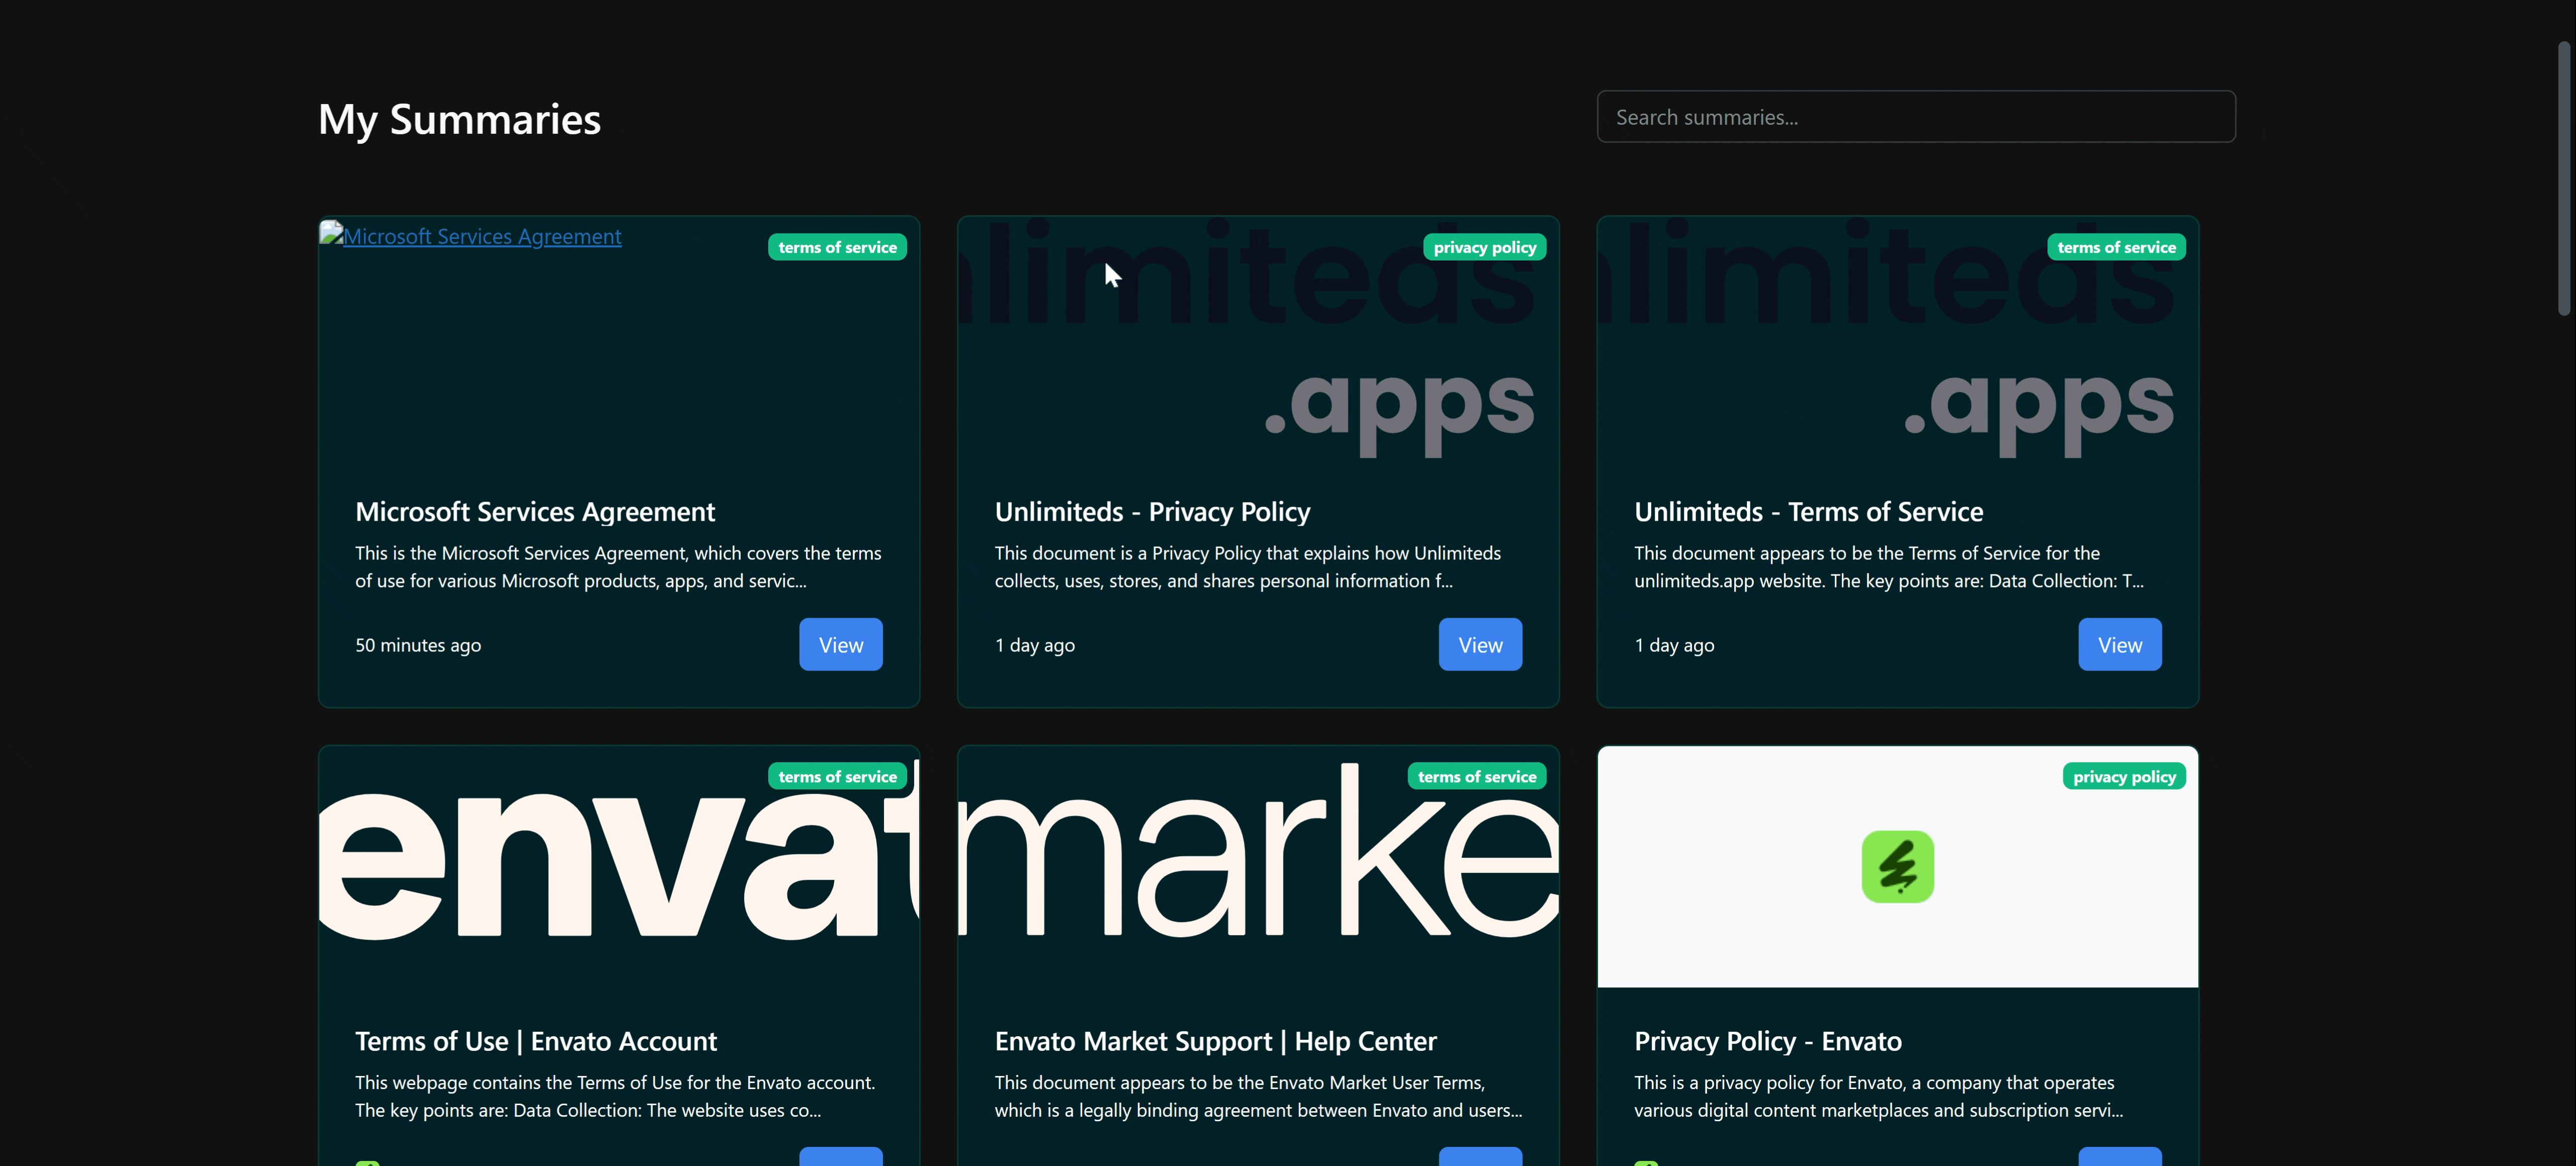The width and height of the screenshot is (2576, 1166).
Task: Click the My Summaries heading
Action: 459,120
